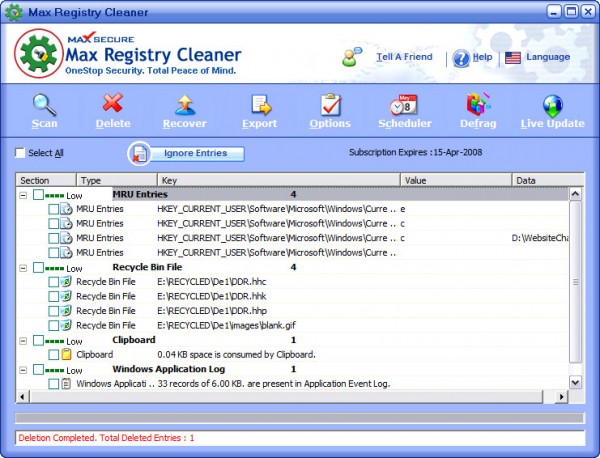
Task: Collapse the Recycle Bin File group
Action: tap(24, 267)
